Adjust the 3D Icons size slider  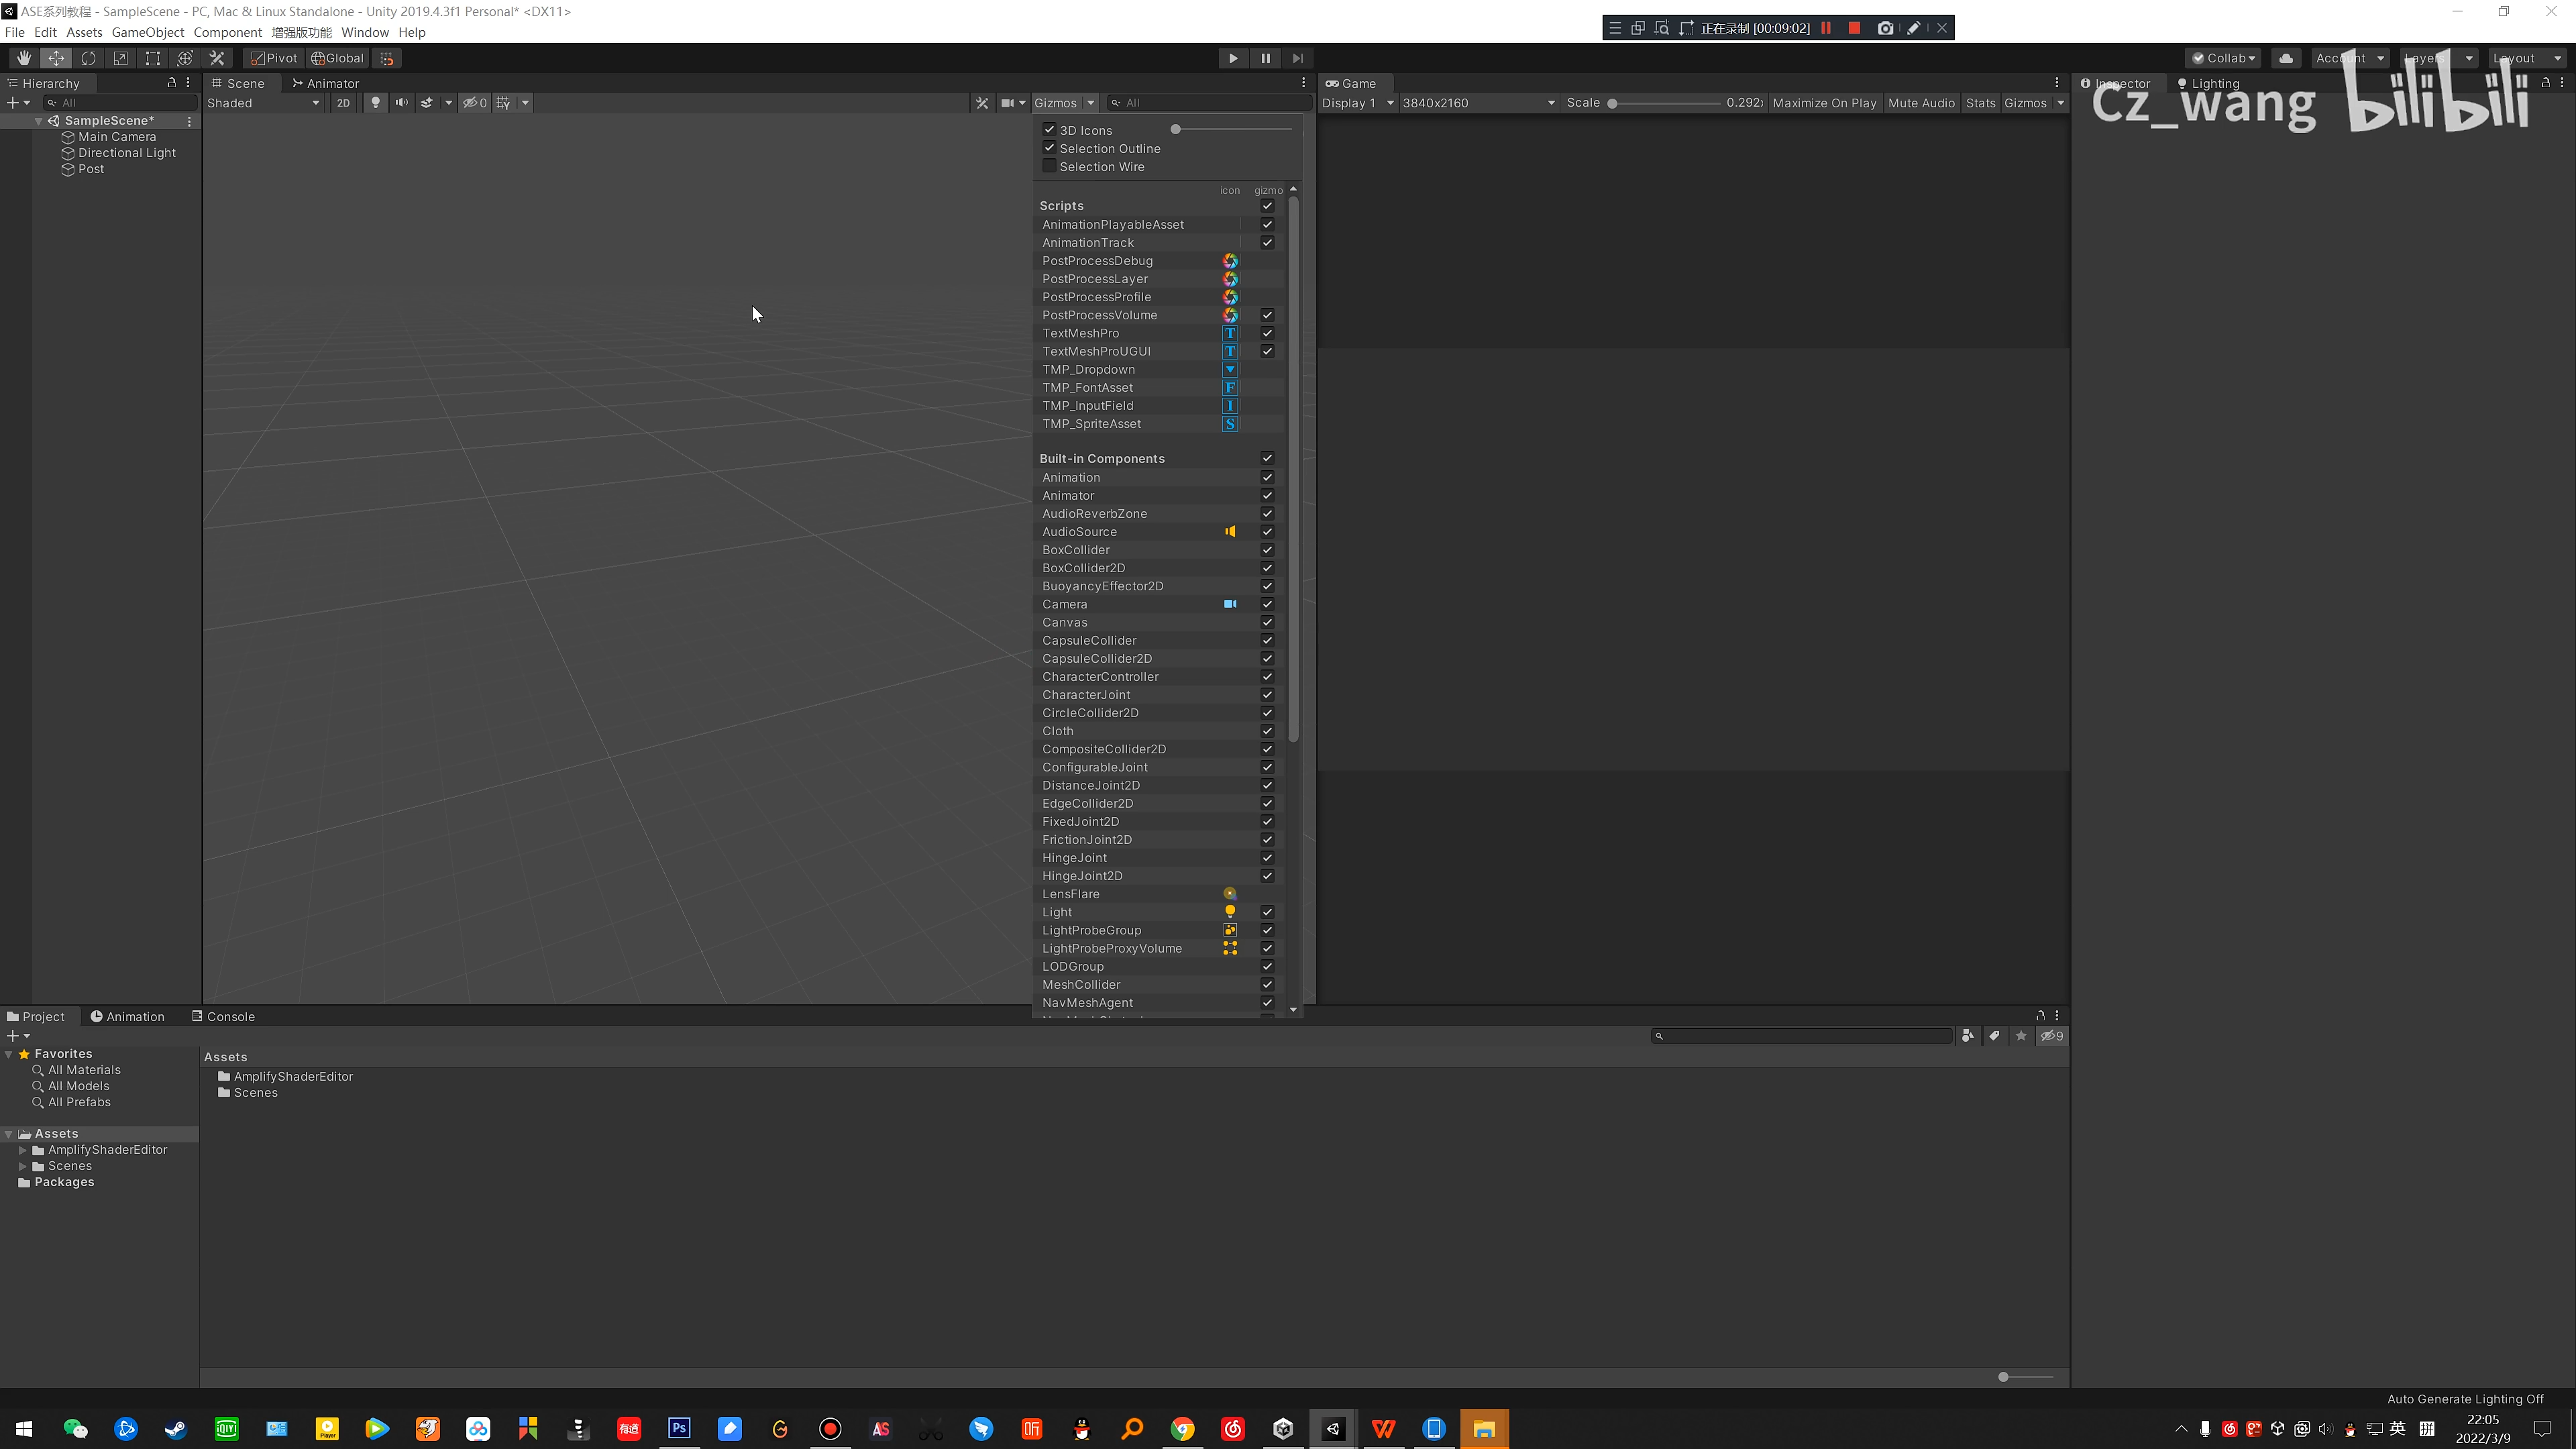pyautogui.click(x=1232, y=130)
